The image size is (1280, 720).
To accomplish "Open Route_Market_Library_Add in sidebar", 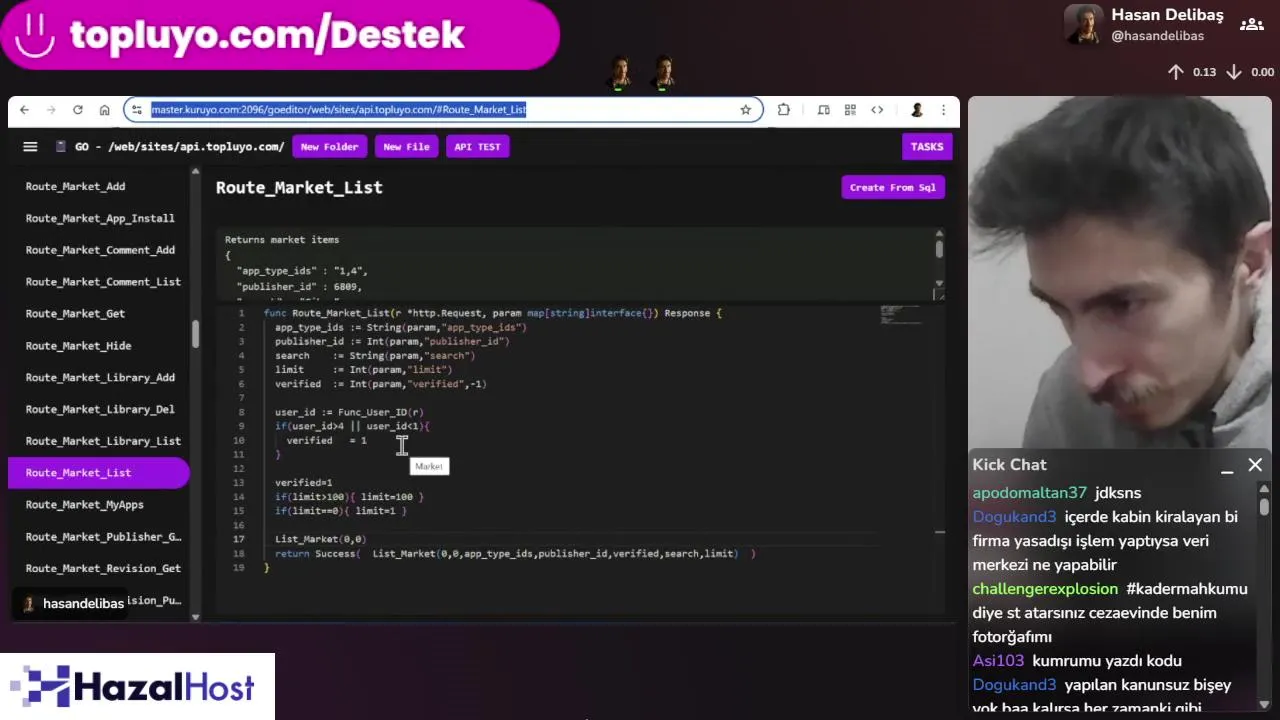I will [x=98, y=377].
